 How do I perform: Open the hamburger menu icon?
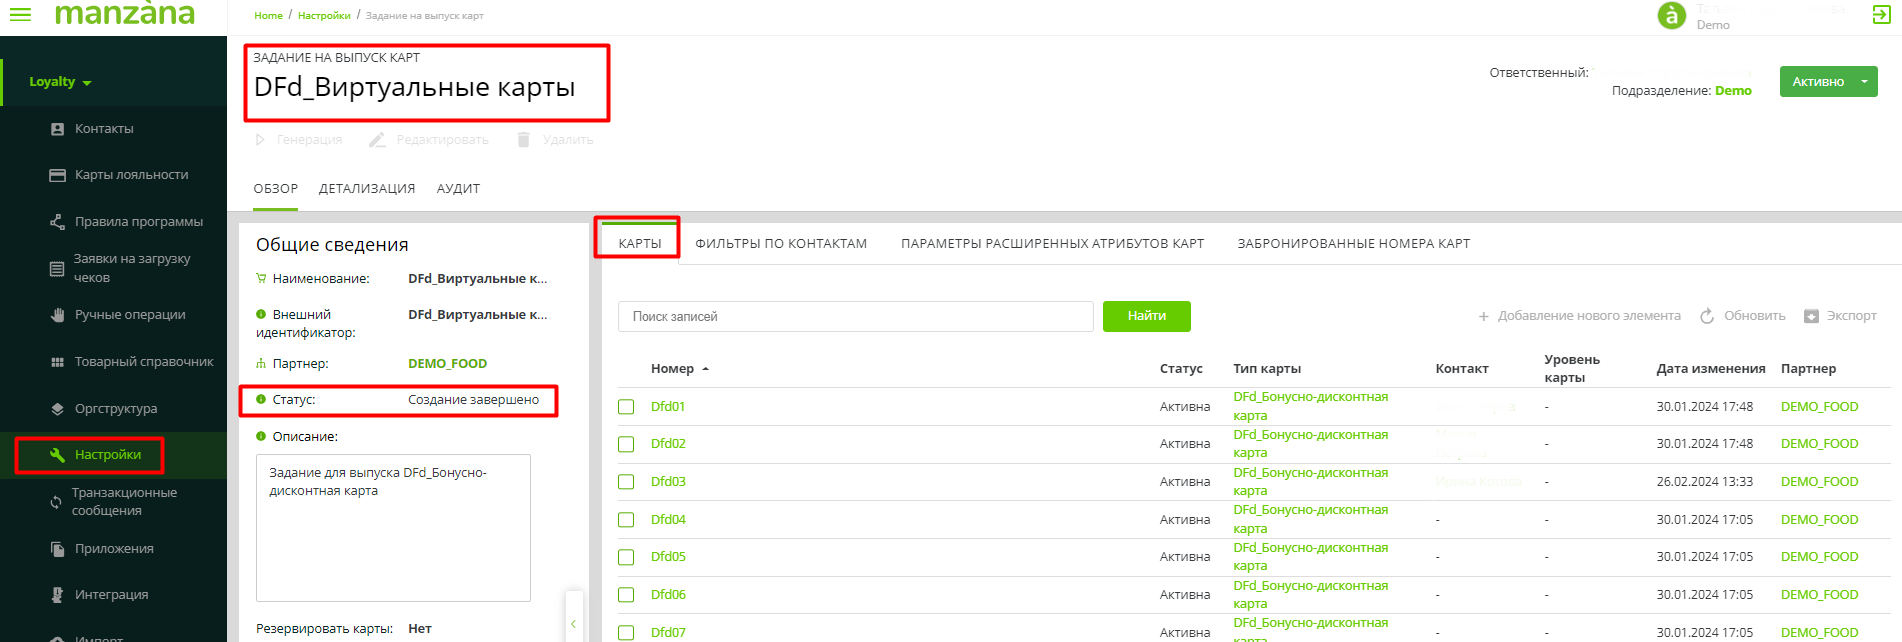(x=20, y=14)
